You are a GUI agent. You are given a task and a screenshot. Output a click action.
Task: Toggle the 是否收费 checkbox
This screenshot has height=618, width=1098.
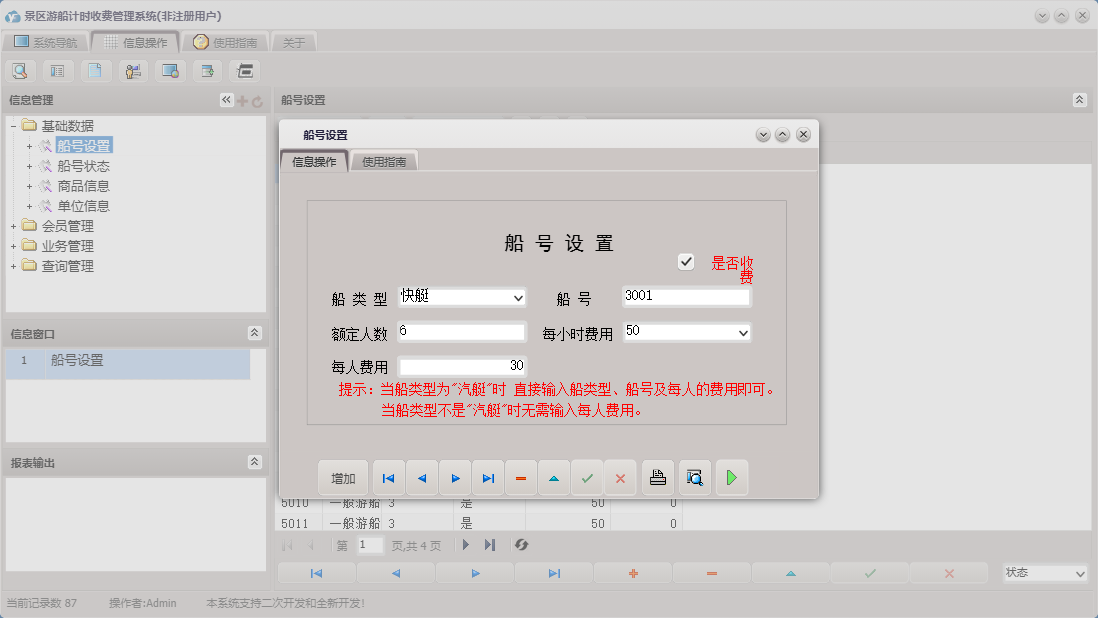click(x=686, y=261)
